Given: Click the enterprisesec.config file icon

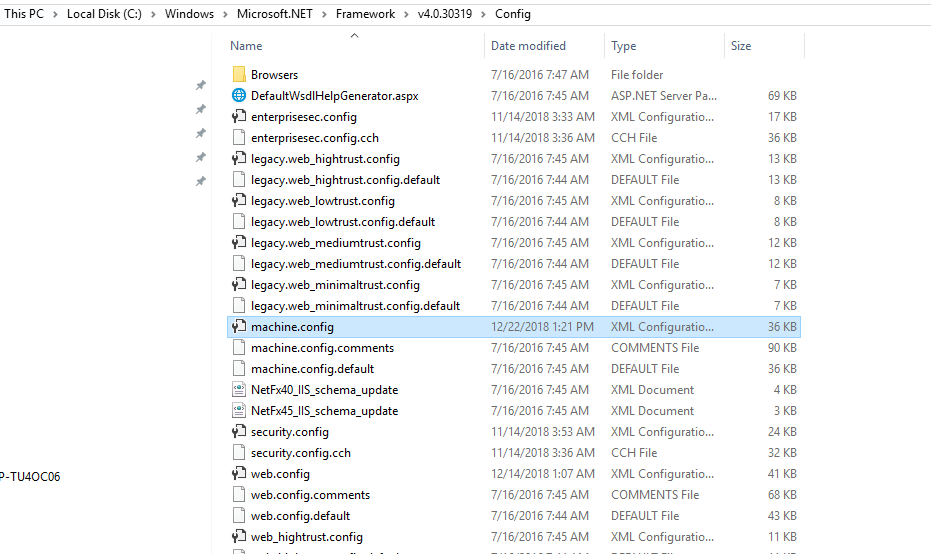Looking at the screenshot, I should pyautogui.click(x=239, y=116).
